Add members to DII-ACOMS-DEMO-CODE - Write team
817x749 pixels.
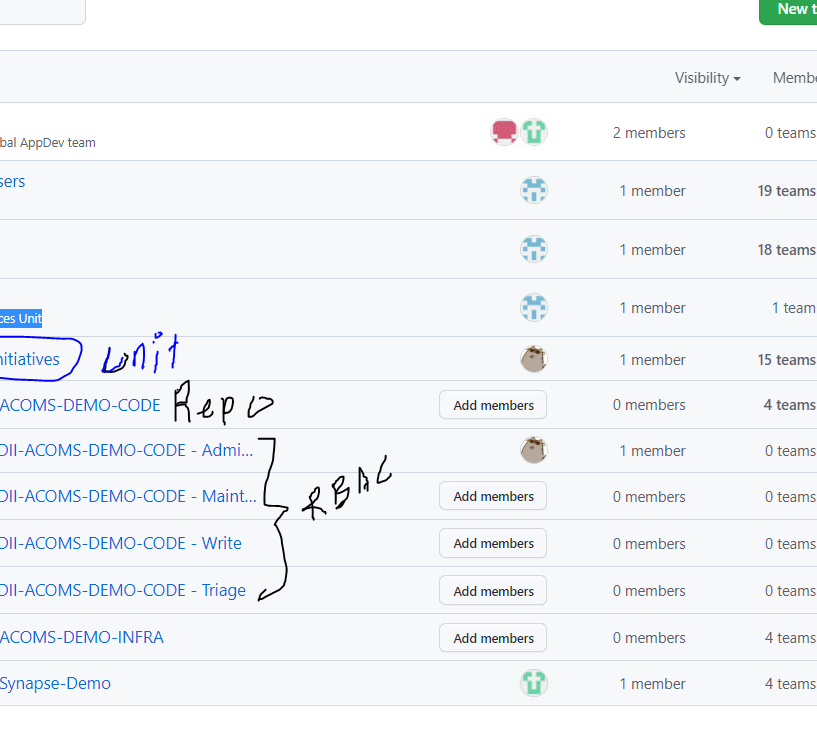(x=492, y=543)
